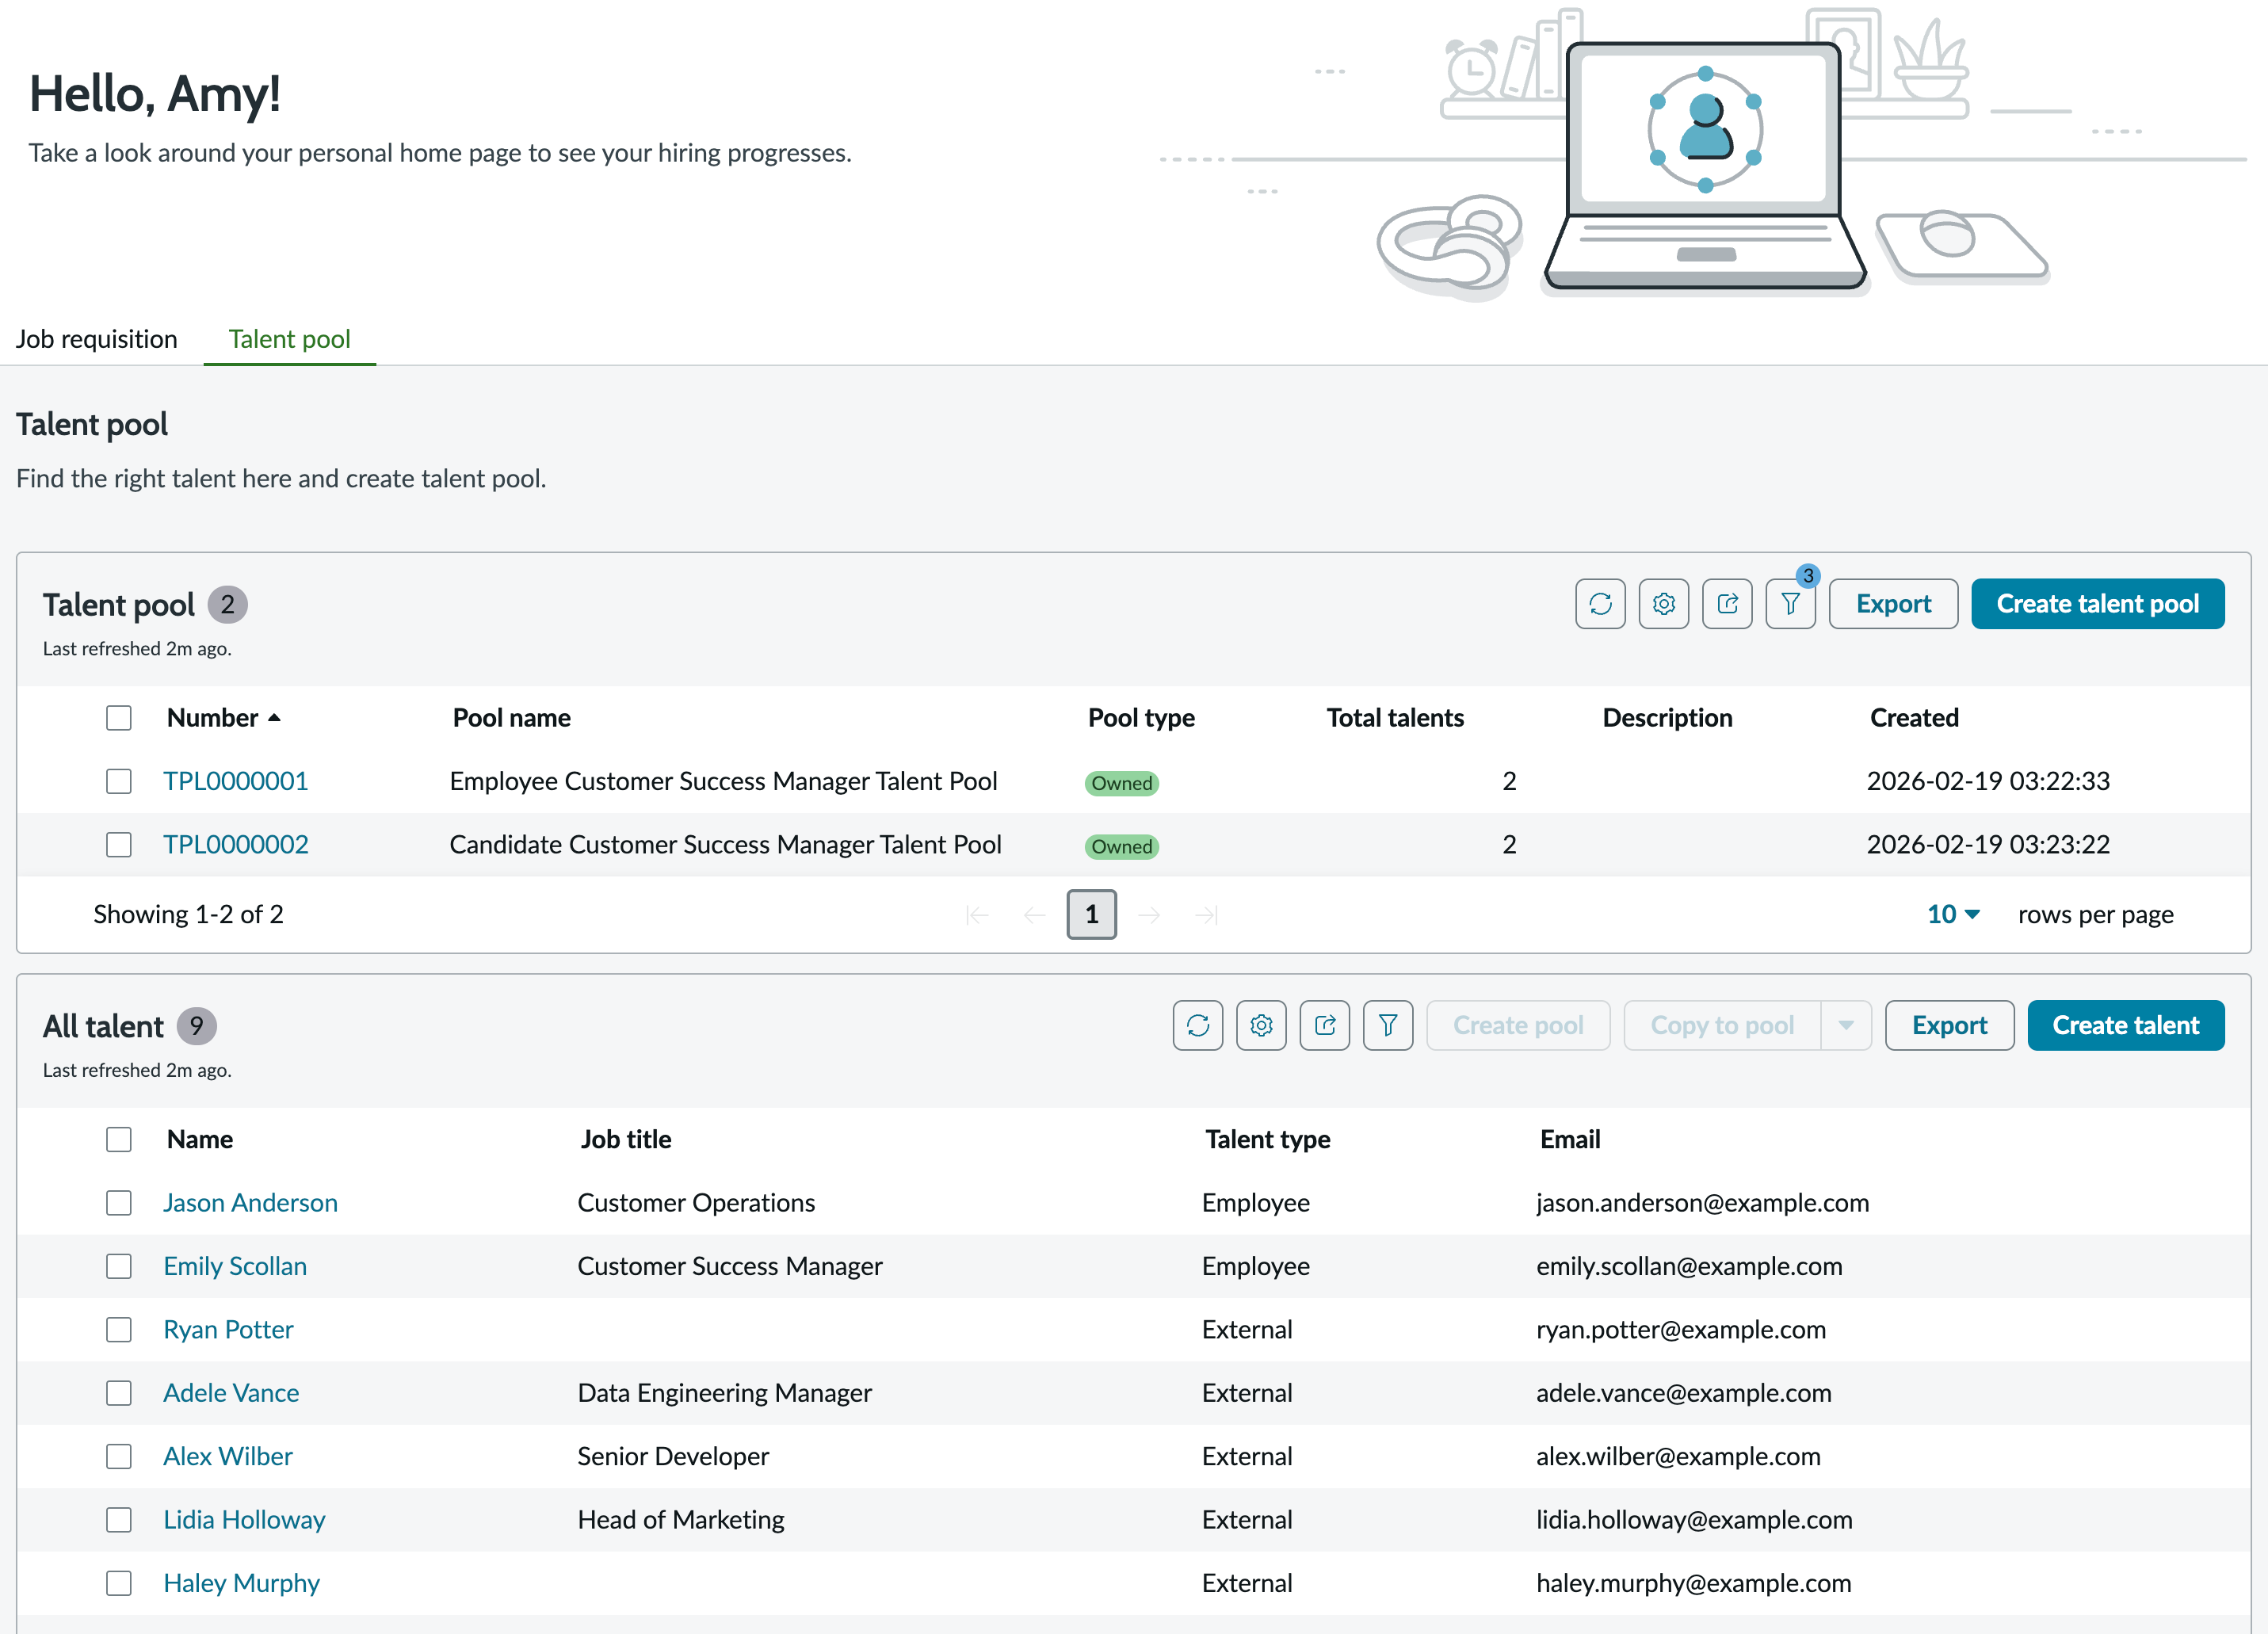Click page 1 in Talent pool pagination
The image size is (2268, 1634).
(1091, 914)
